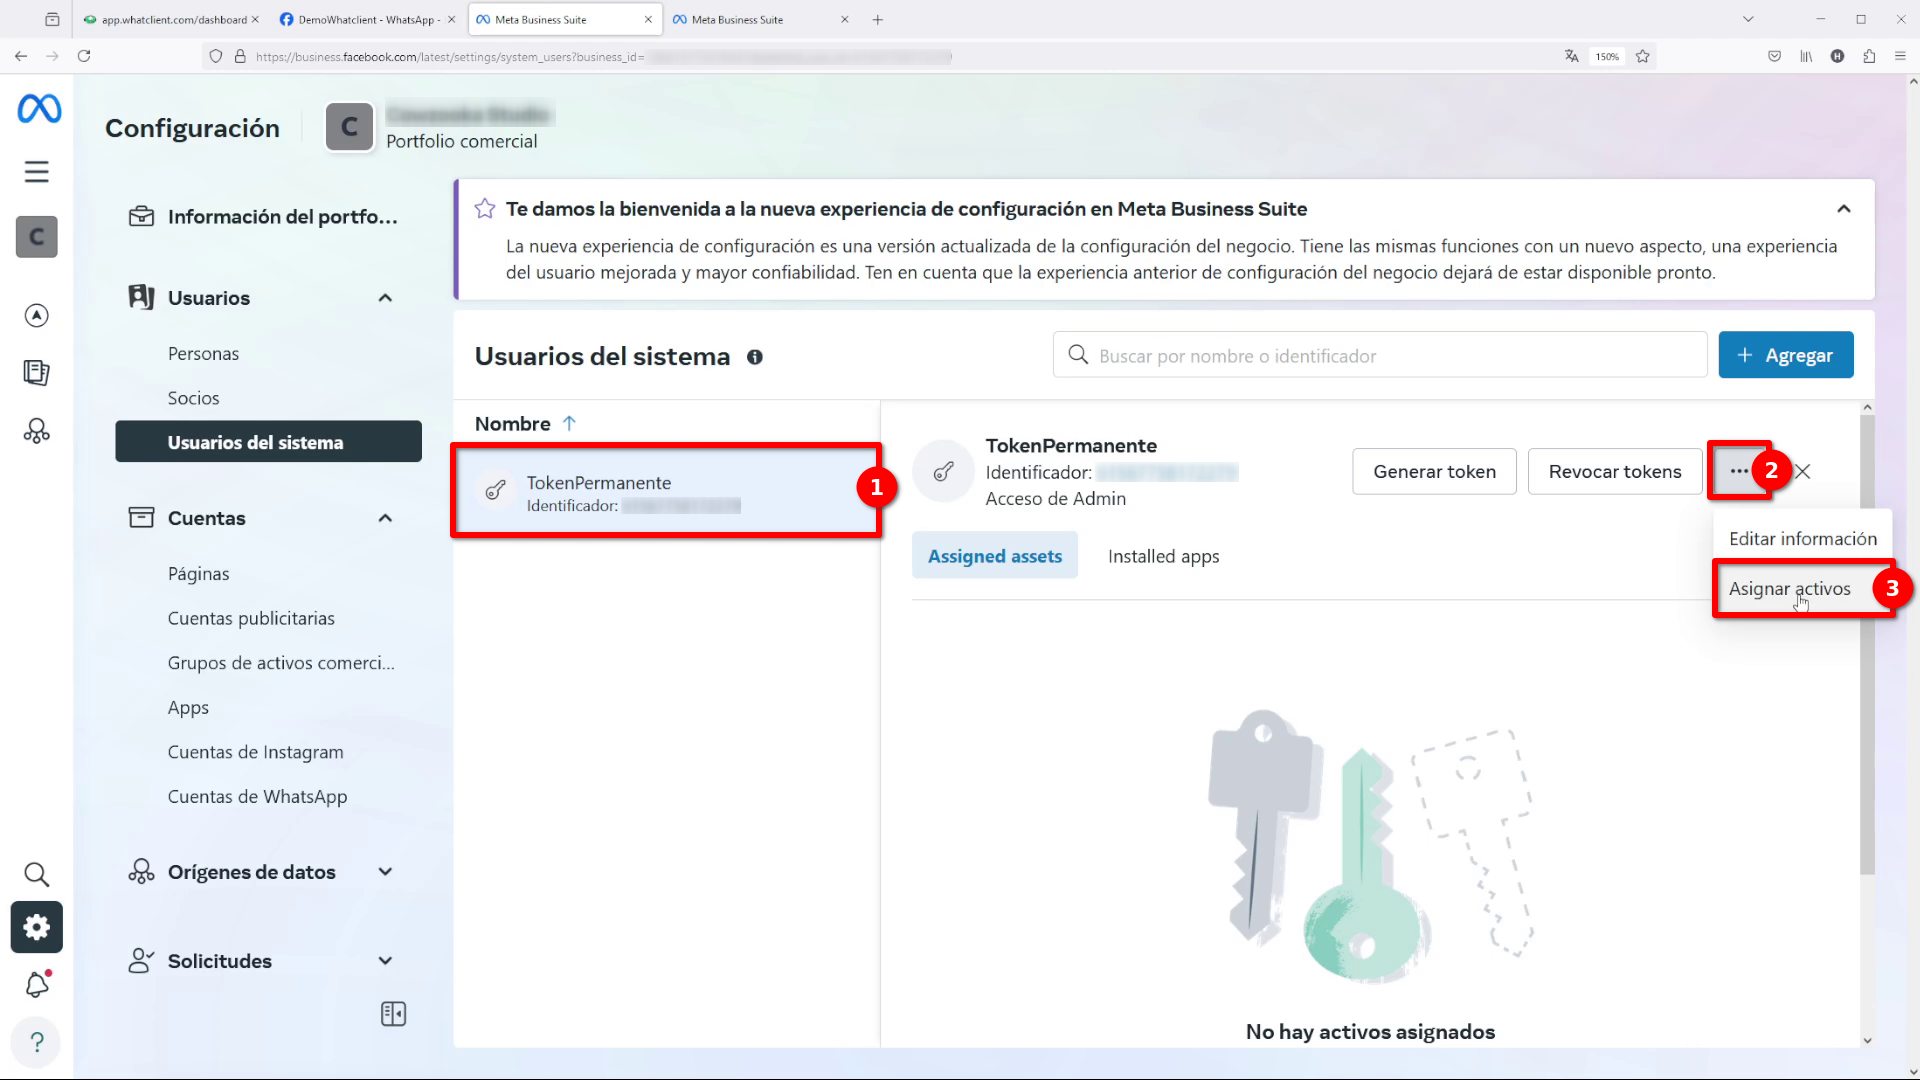Open the compass icon in the left rail
Image resolution: width=1920 pixels, height=1080 pixels.
pyautogui.click(x=37, y=315)
